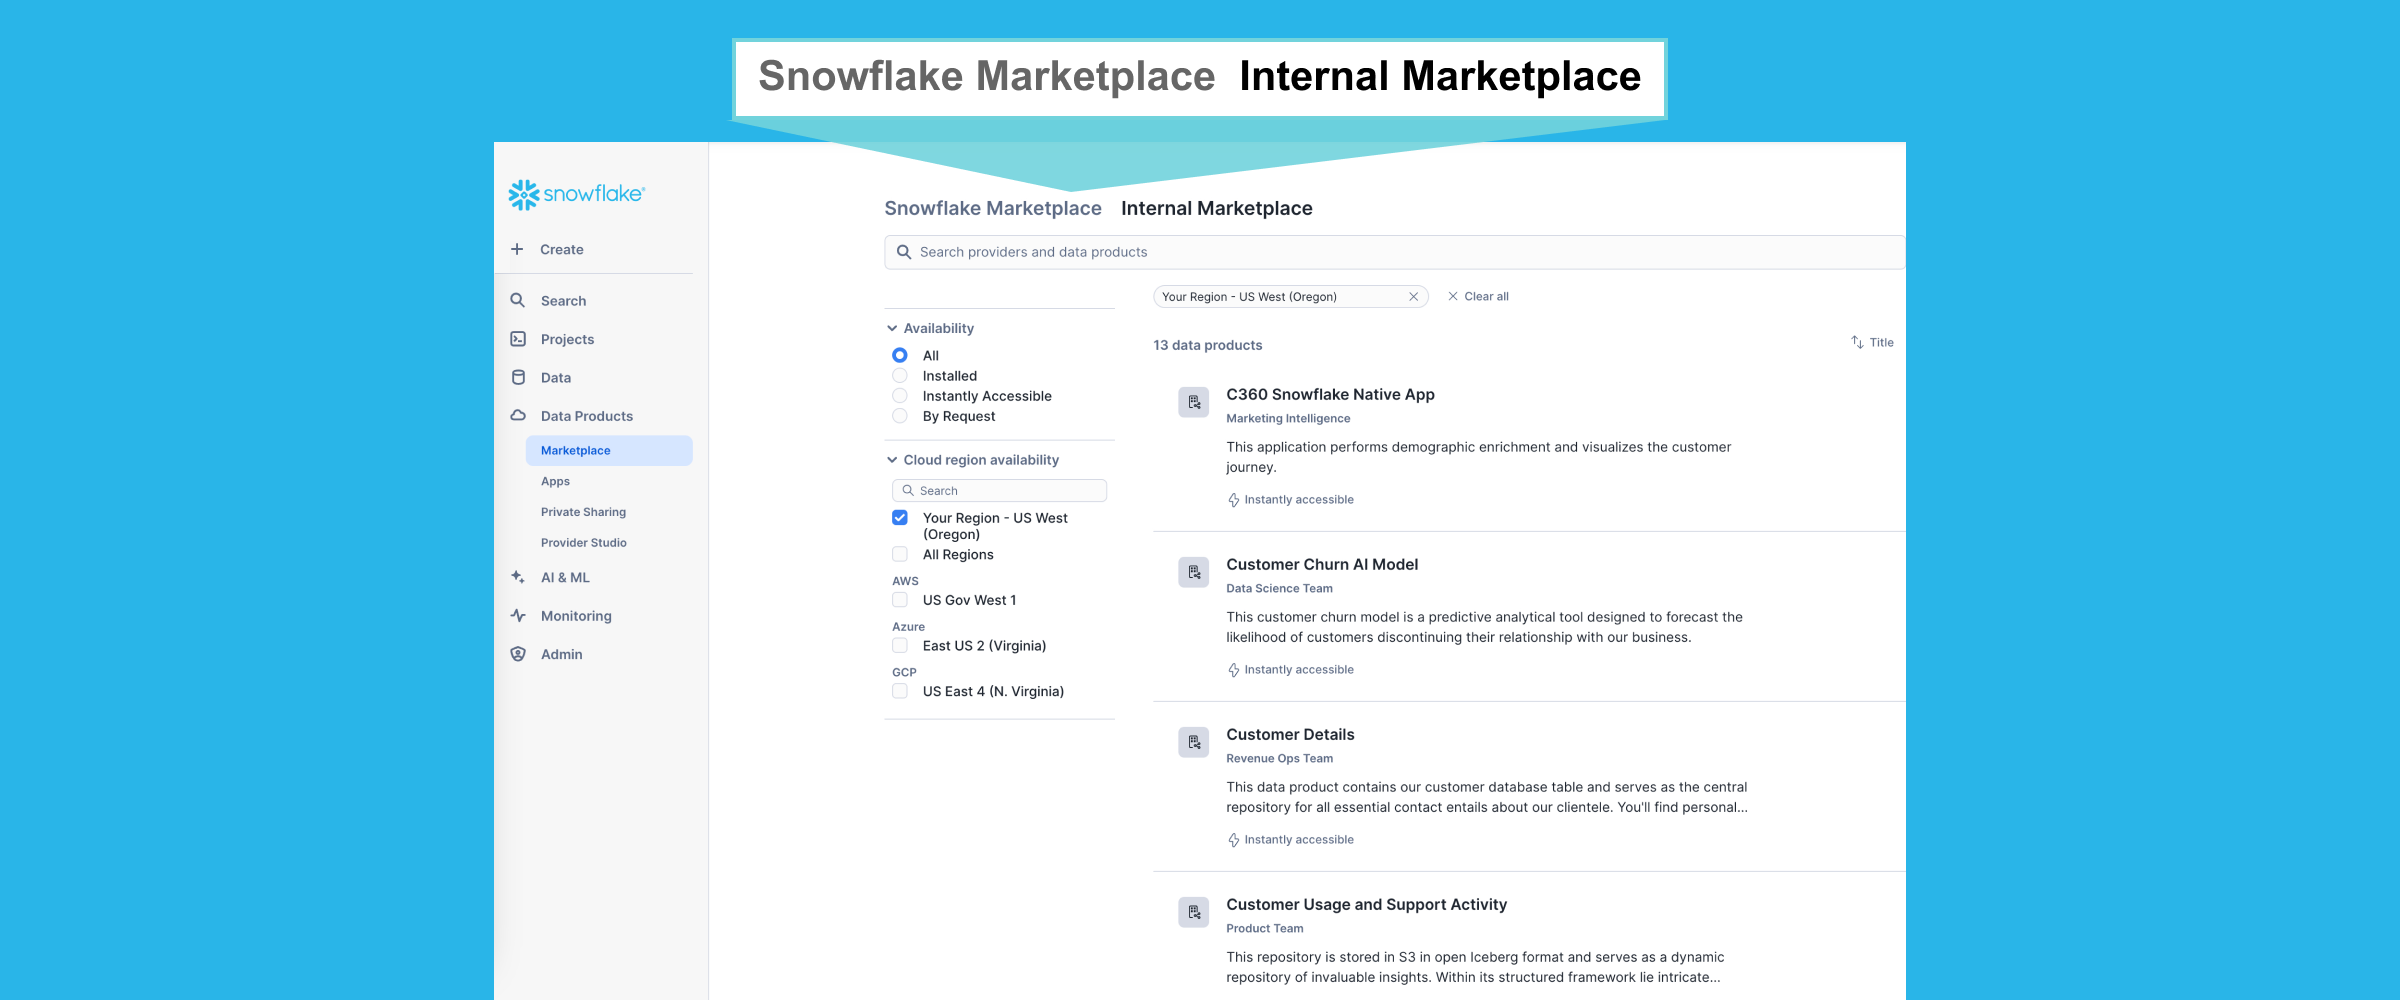This screenshot has height=1000, width=2400.
Task: Open Create with the plus icon
Action: (516, 248)
